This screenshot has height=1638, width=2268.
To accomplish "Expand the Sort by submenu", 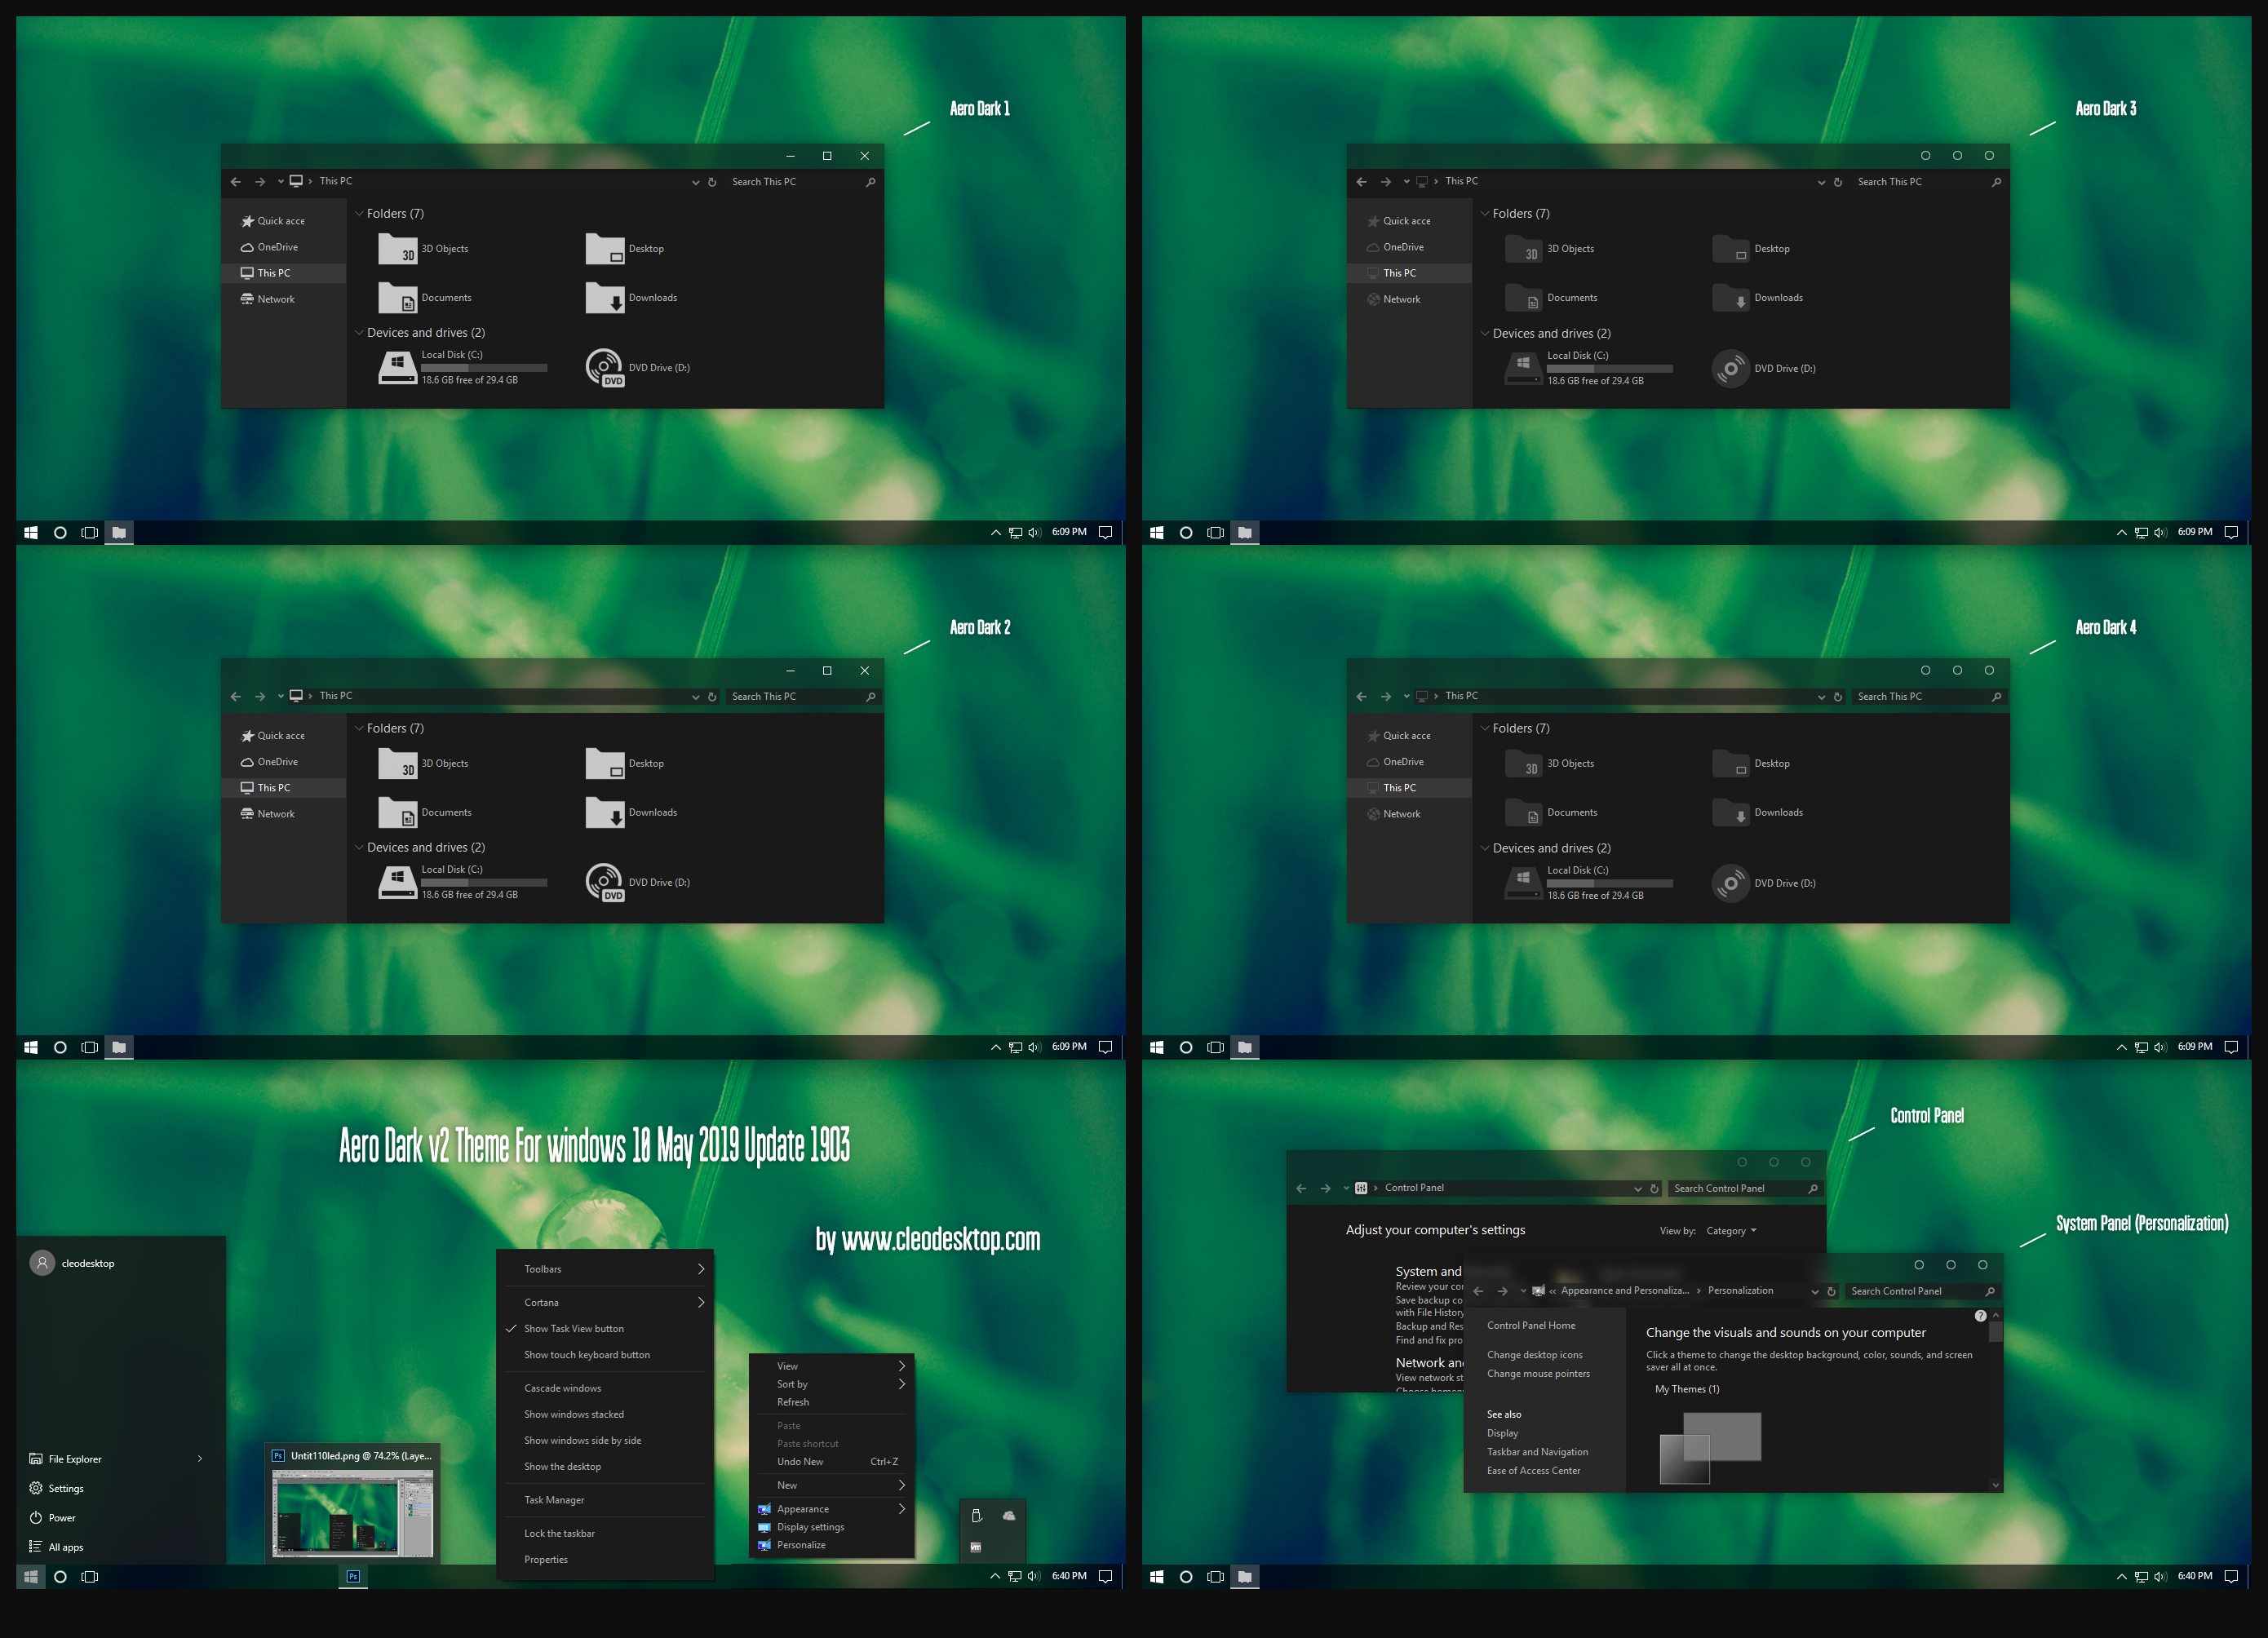I will [x=832, y=1385].
